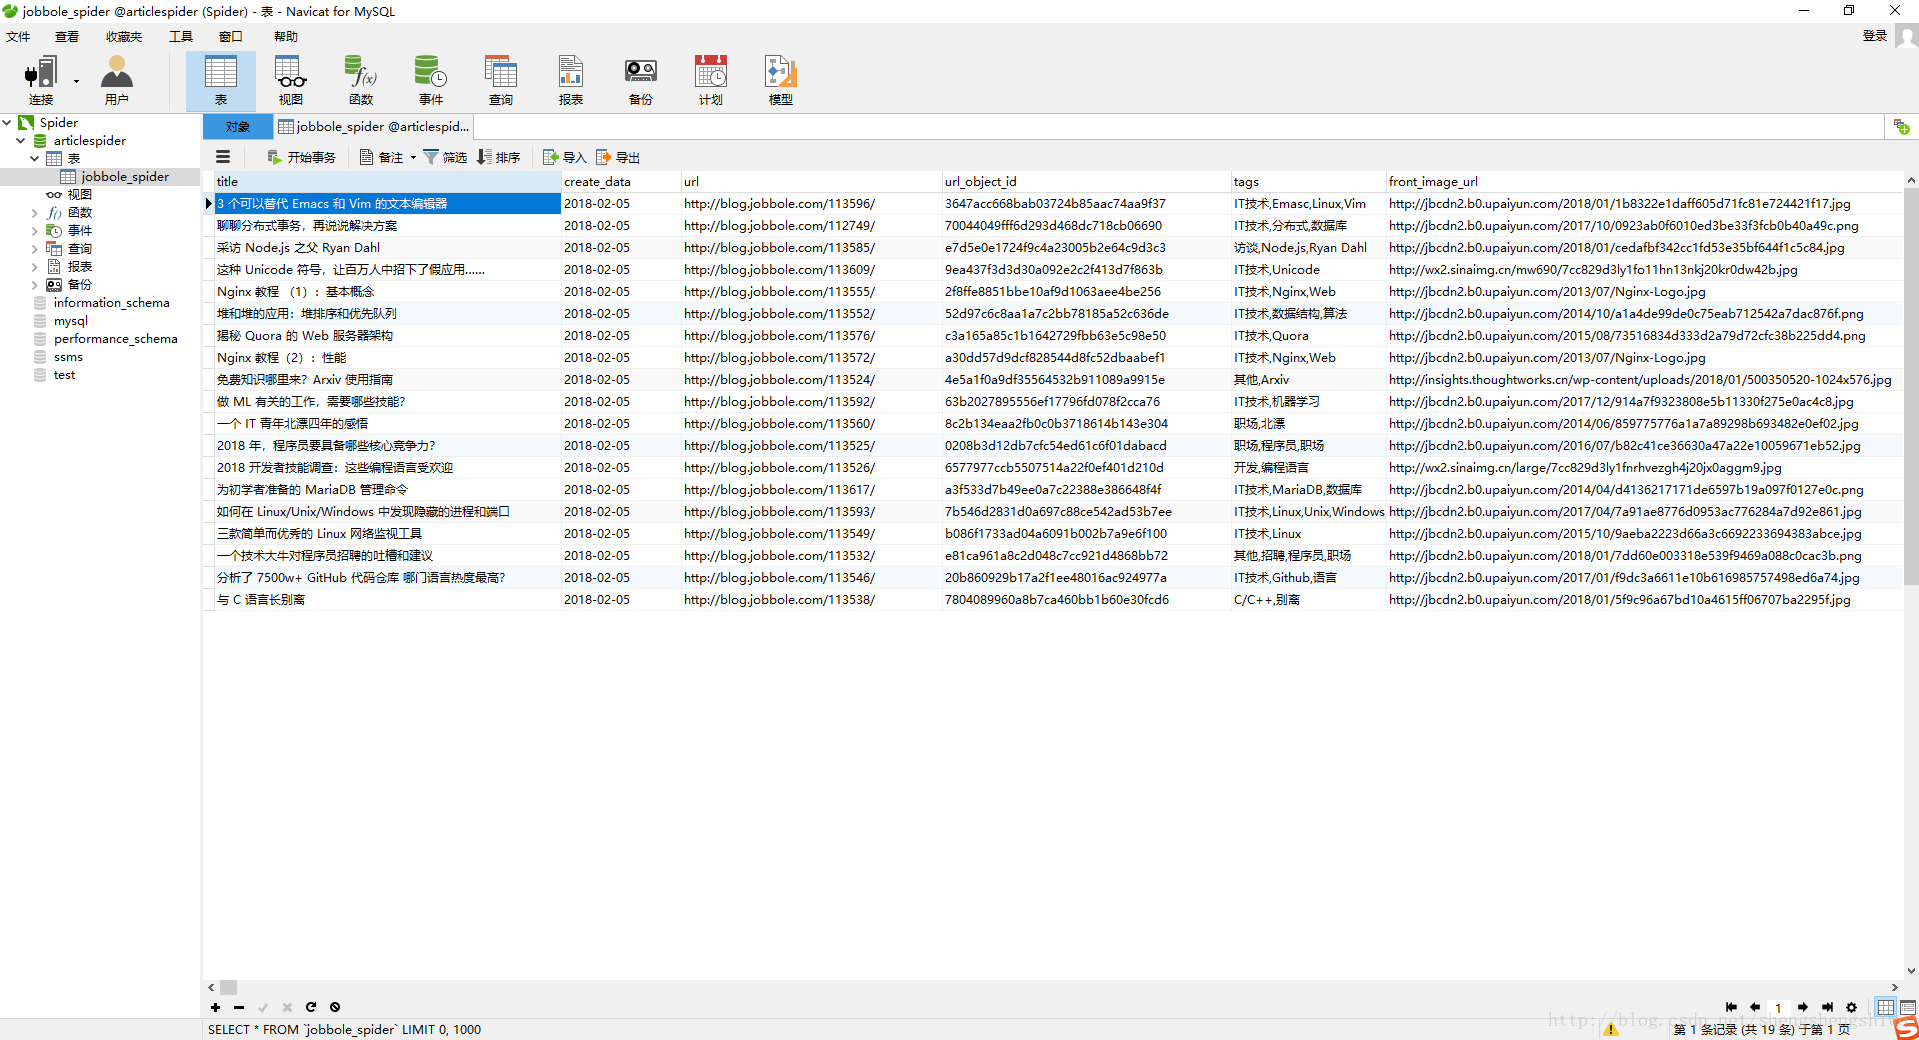The image size is (1919, 1040).
Task: Switch to form view mode
Action: [x=1908, y=1007]
